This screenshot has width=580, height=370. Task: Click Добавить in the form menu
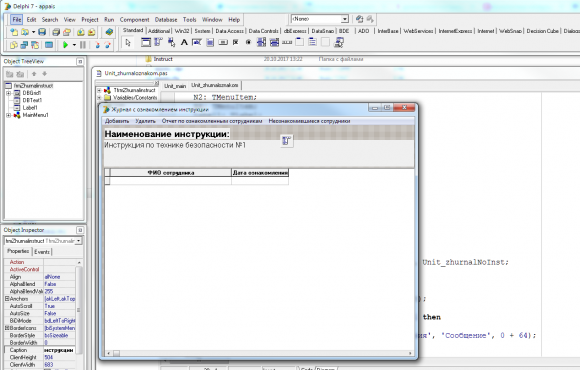tap(117, 121)
